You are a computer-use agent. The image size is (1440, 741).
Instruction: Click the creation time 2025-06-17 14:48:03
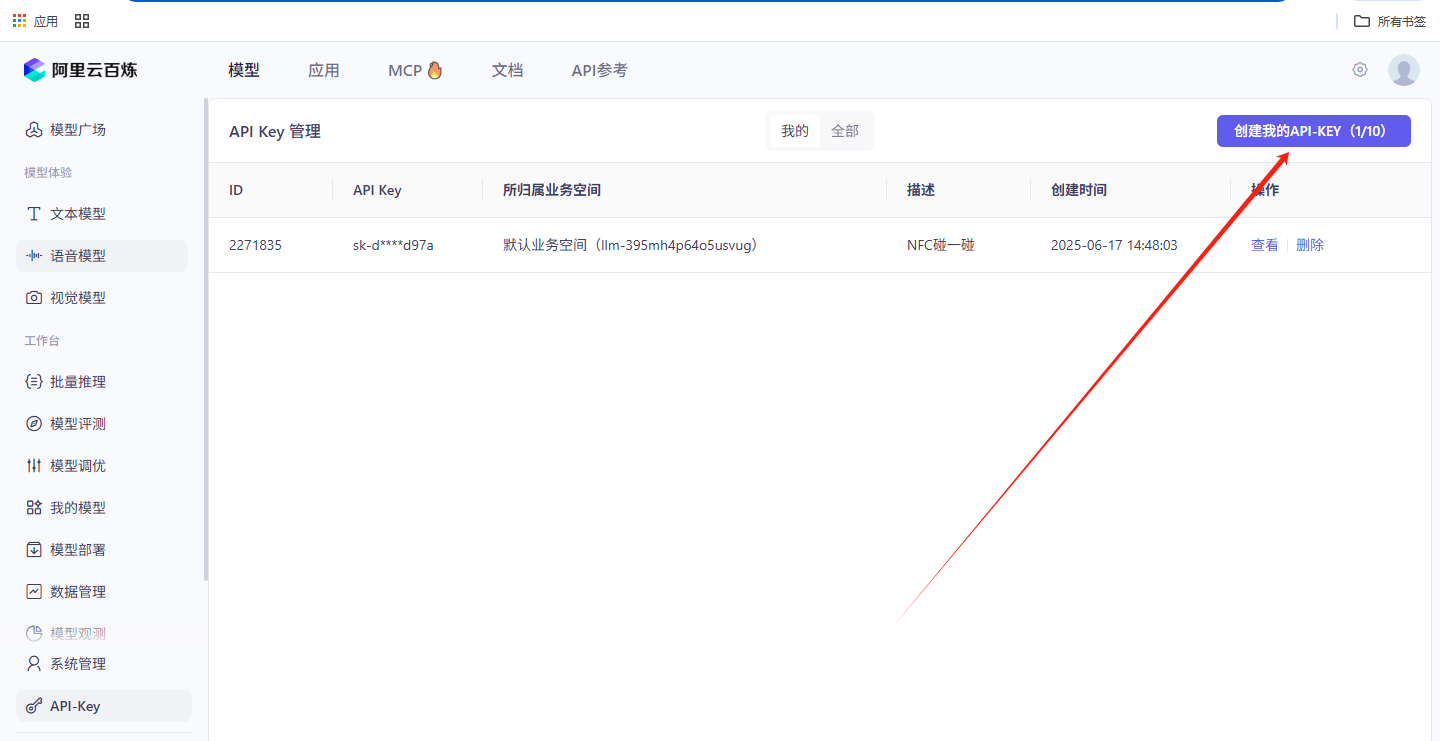pyautogui.click(x=1114, y=245)
